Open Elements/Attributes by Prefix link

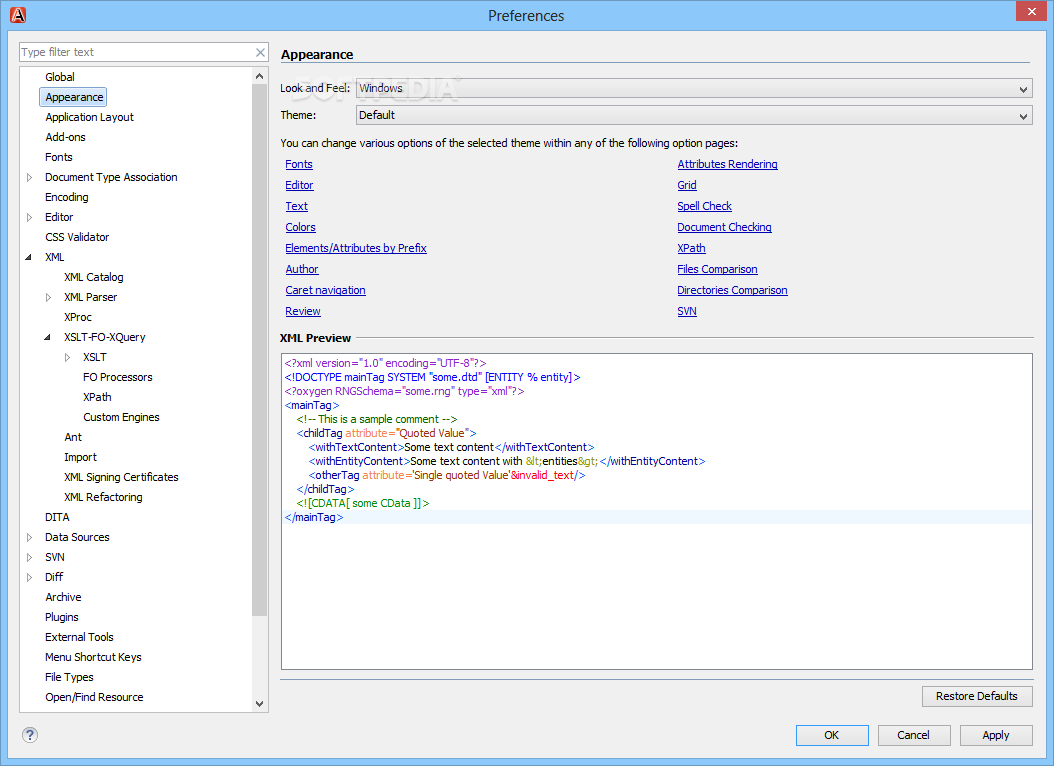[356, 248]
